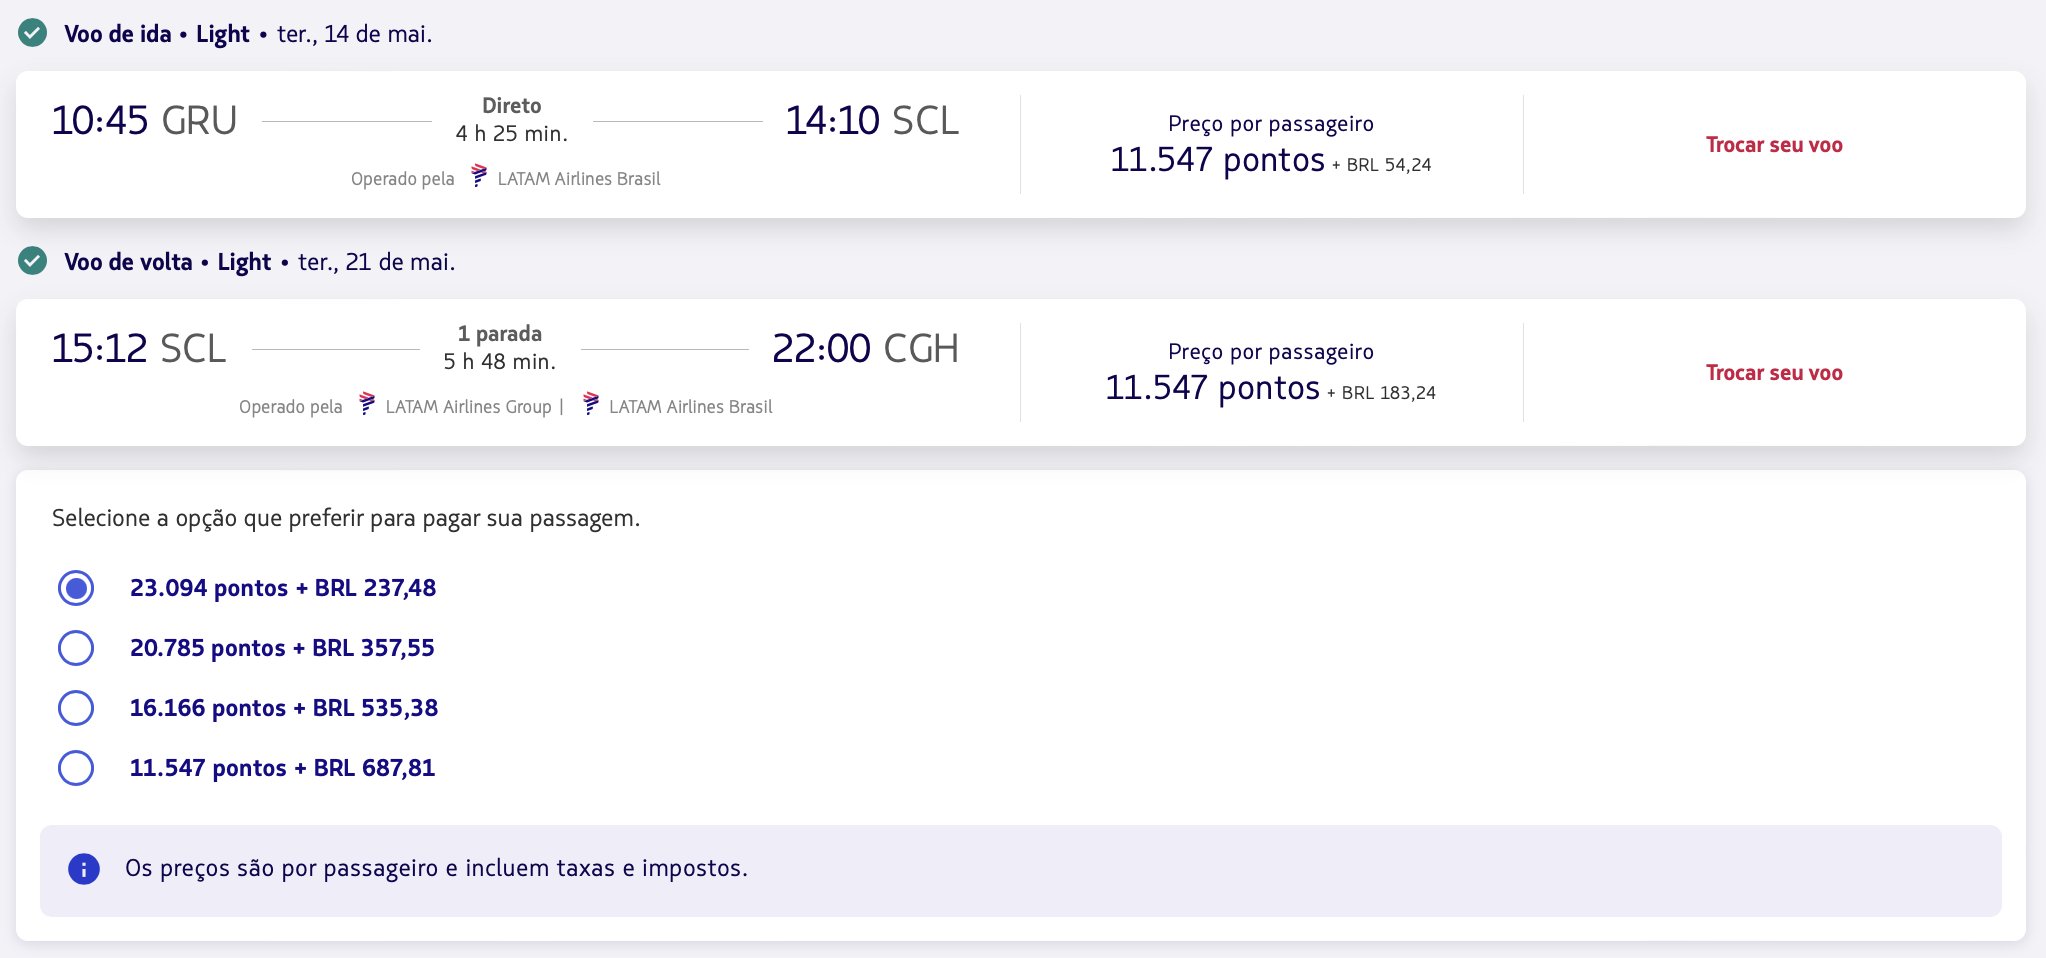Screen dimensions: 2046x958
Task: Select 20.785 pontos + BRL 357,55 radio option
Action: click(76, 648)
